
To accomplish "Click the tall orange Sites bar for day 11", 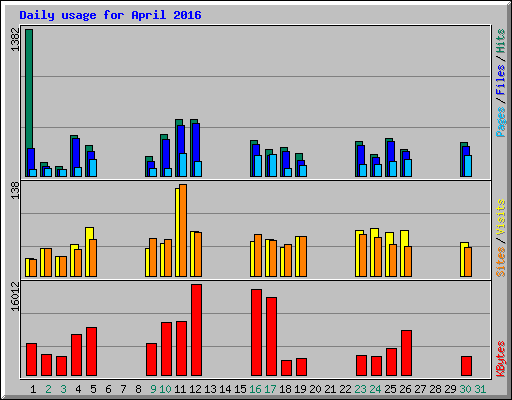I will (183, 230).
